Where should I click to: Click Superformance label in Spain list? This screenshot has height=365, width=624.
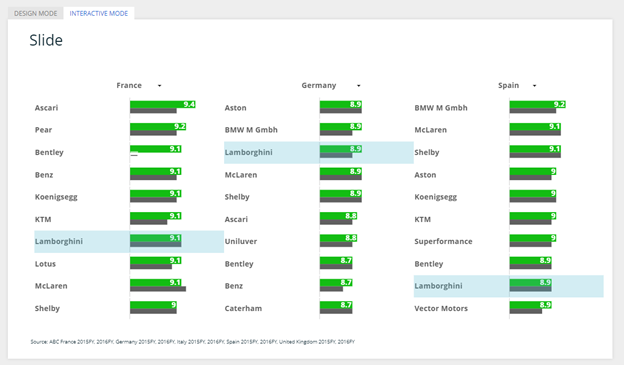click(x=443, y=242)
